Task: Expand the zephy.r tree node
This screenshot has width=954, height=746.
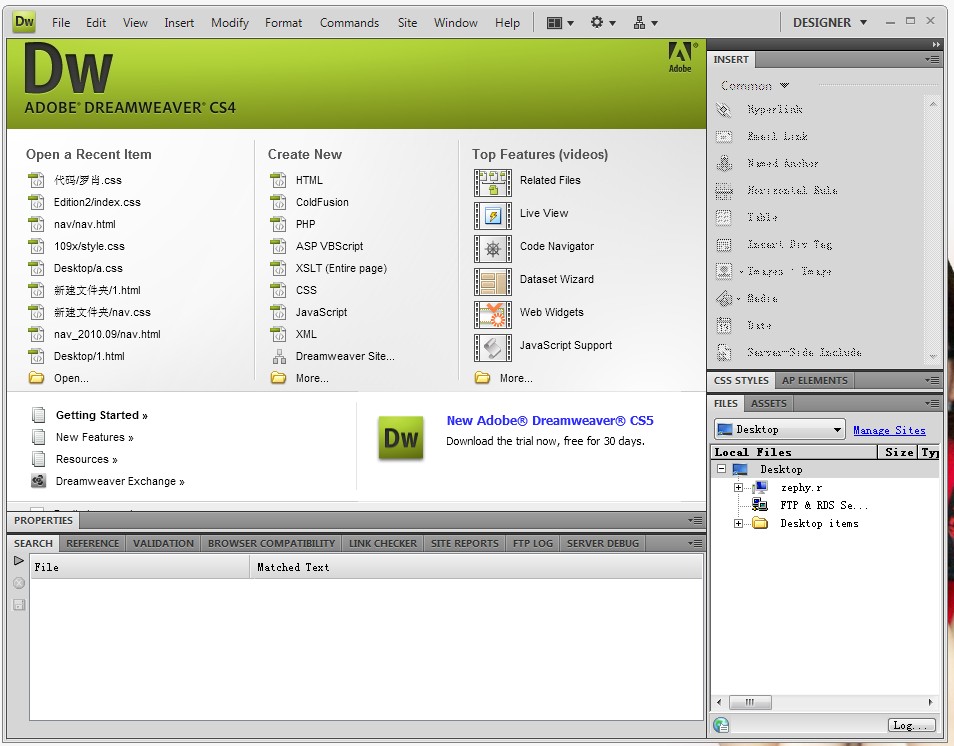Action: (x=738, y=487)
